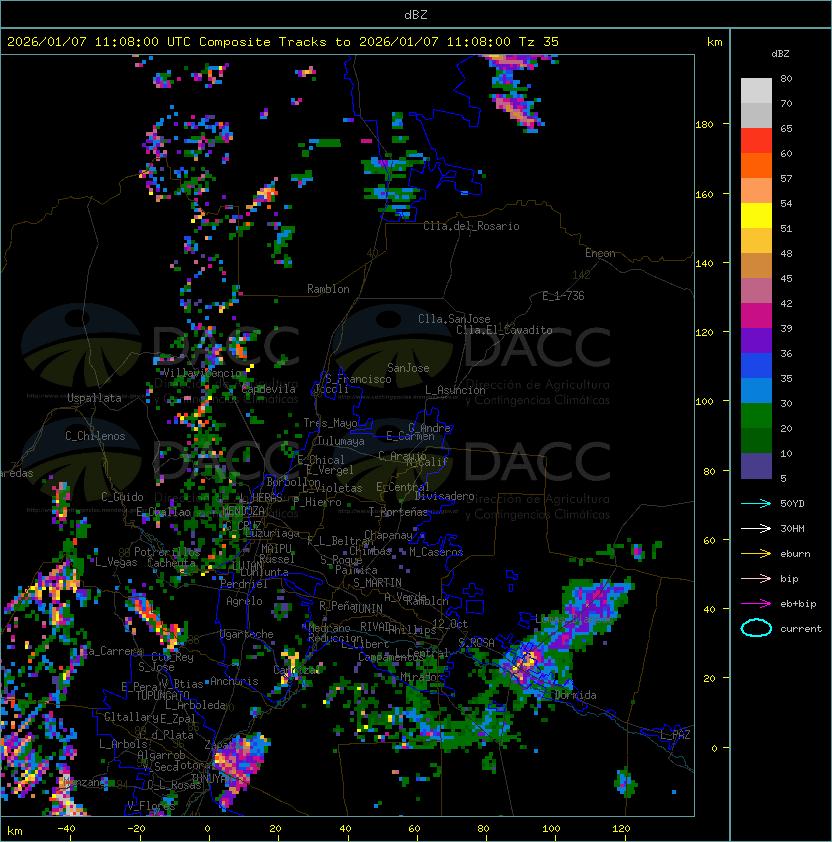832x842 pixels.
Task: Select the purple 36-39 dBZ swatch
Action: pyautogui.click(x=756, y=341)
